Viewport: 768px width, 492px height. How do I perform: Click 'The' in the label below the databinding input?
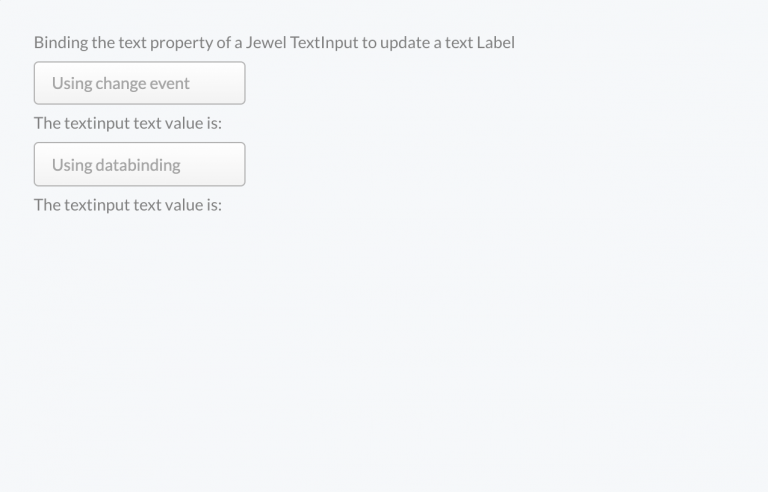tap(47, 205)
